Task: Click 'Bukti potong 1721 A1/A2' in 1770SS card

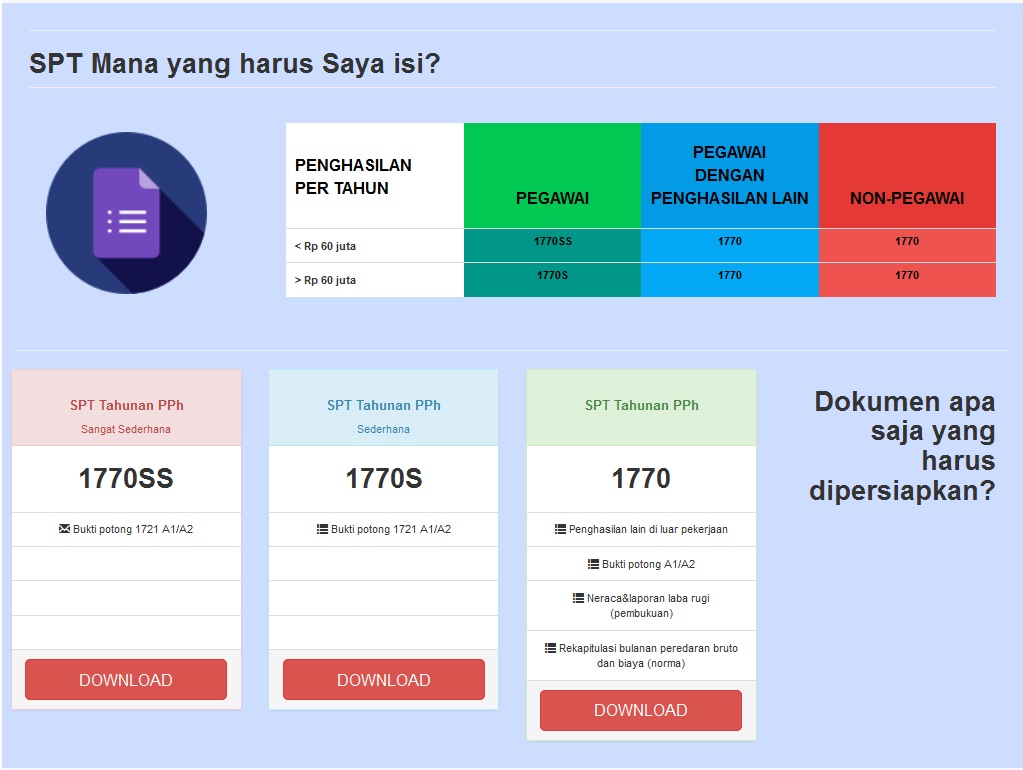Action: pyautogui.click(x=133, y=529)
